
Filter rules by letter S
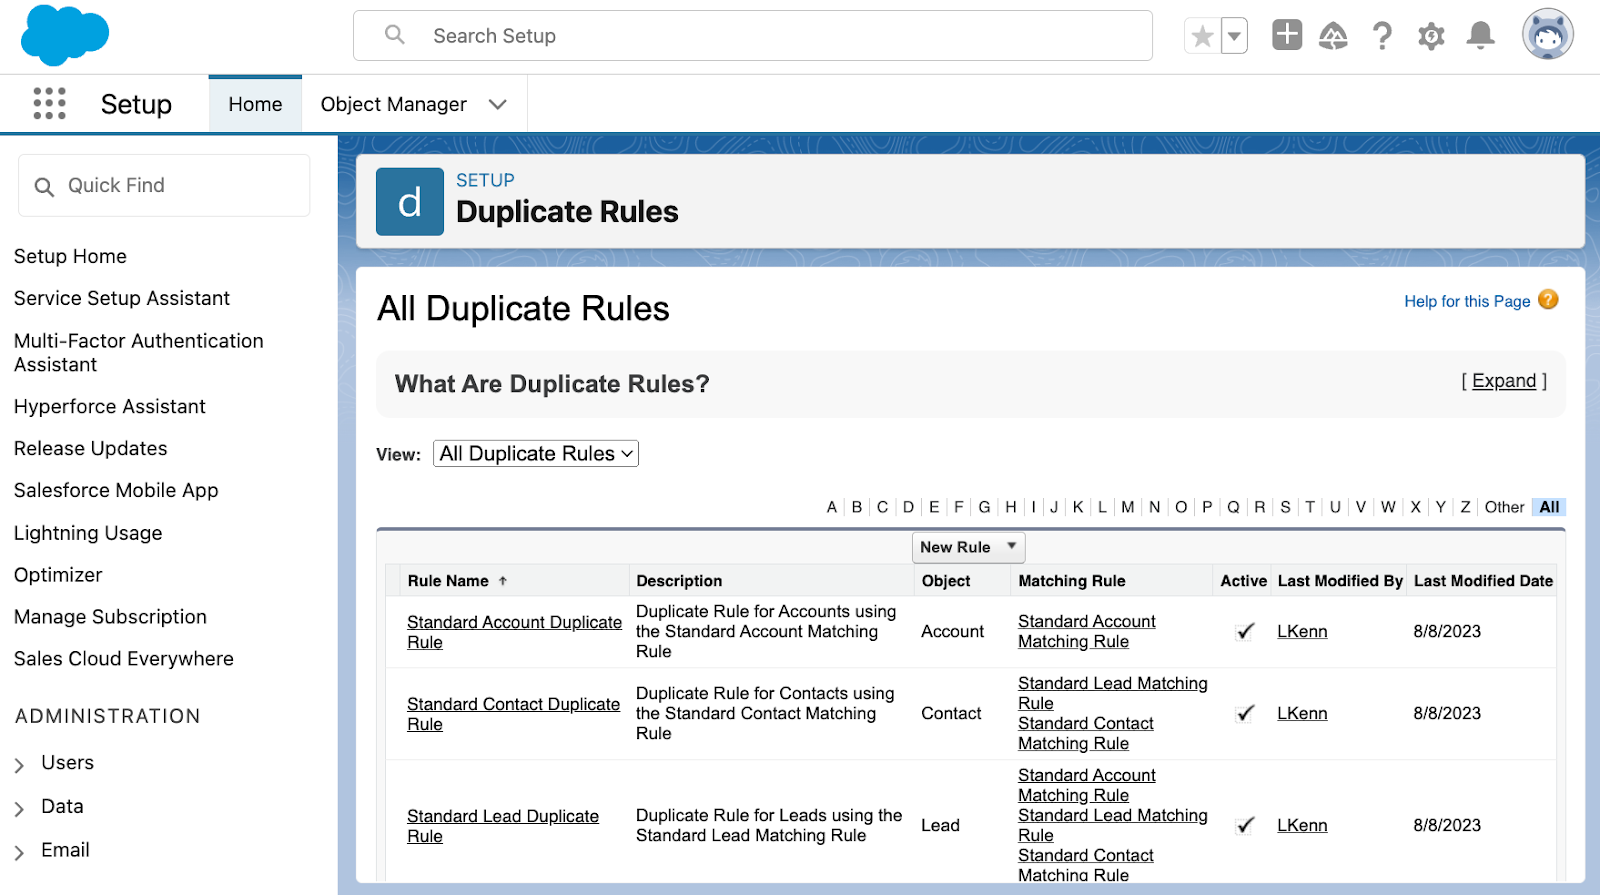coord(1285,507)
